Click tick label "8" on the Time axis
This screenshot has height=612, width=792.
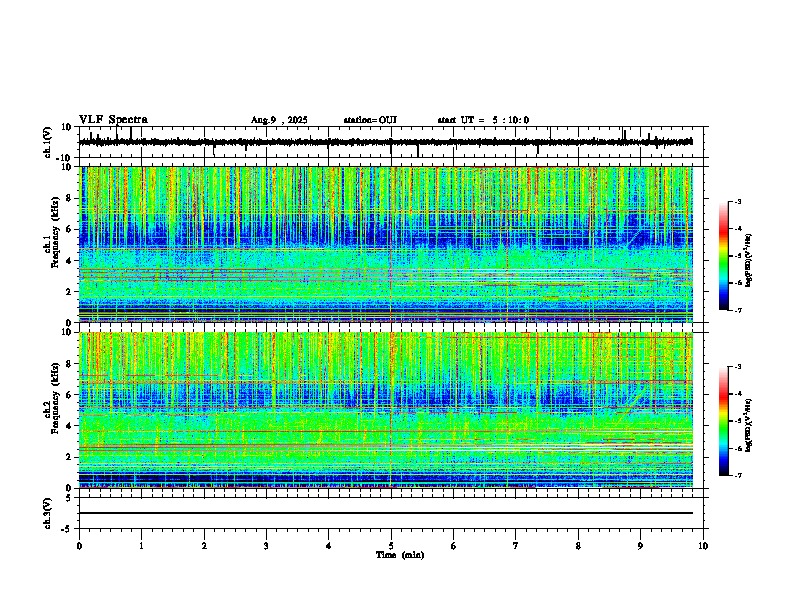pos(578,546)
